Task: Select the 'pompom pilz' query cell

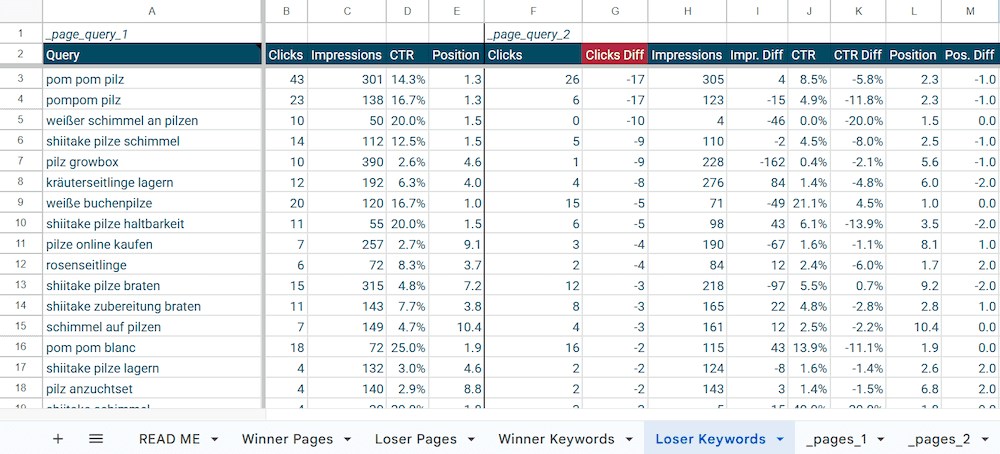Action: coord(152,99)
